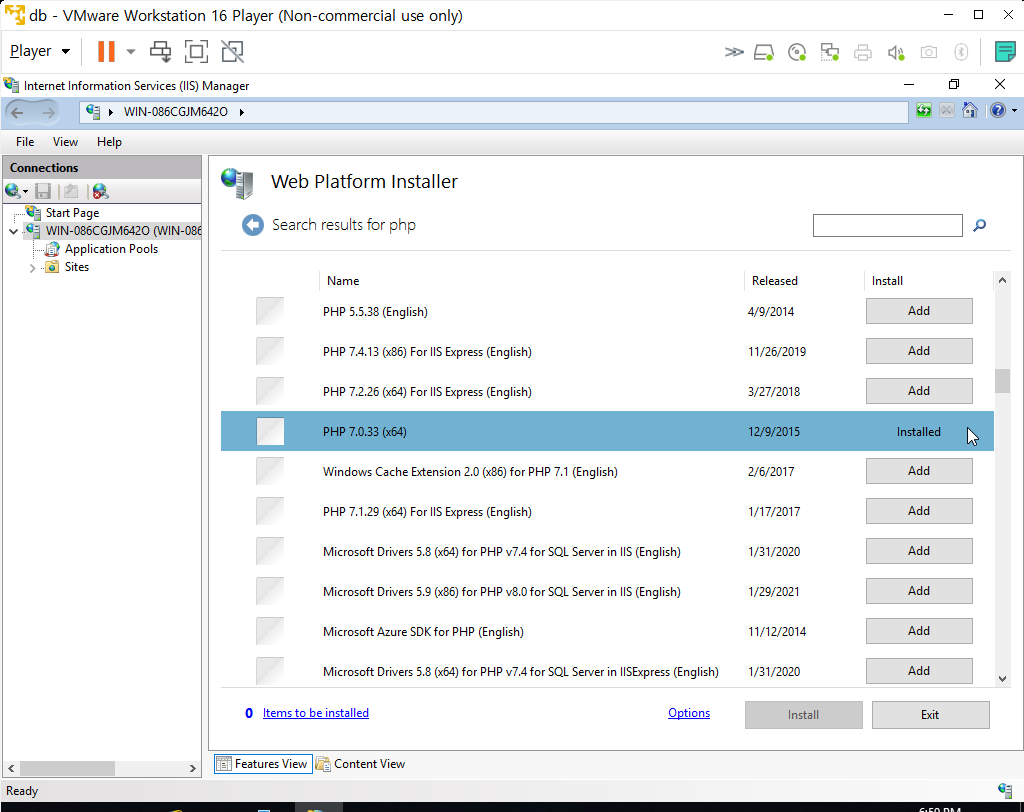Expand the Sites tree node
This screenshot has width=1024, height=812.
coord(32,267)
